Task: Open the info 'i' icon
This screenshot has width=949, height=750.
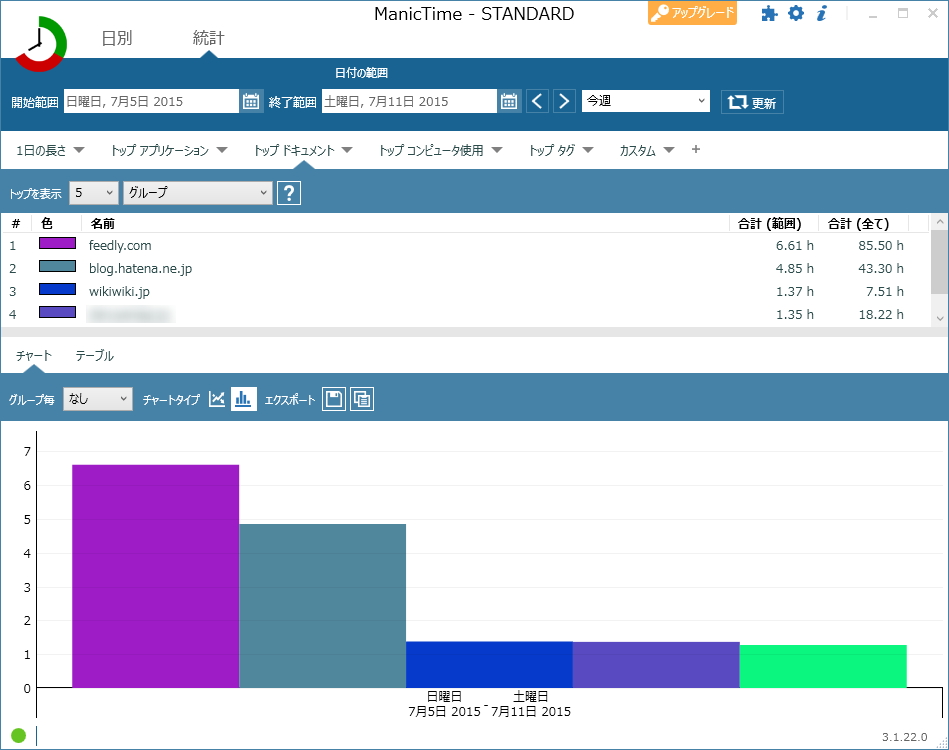Action: [821, 13]
